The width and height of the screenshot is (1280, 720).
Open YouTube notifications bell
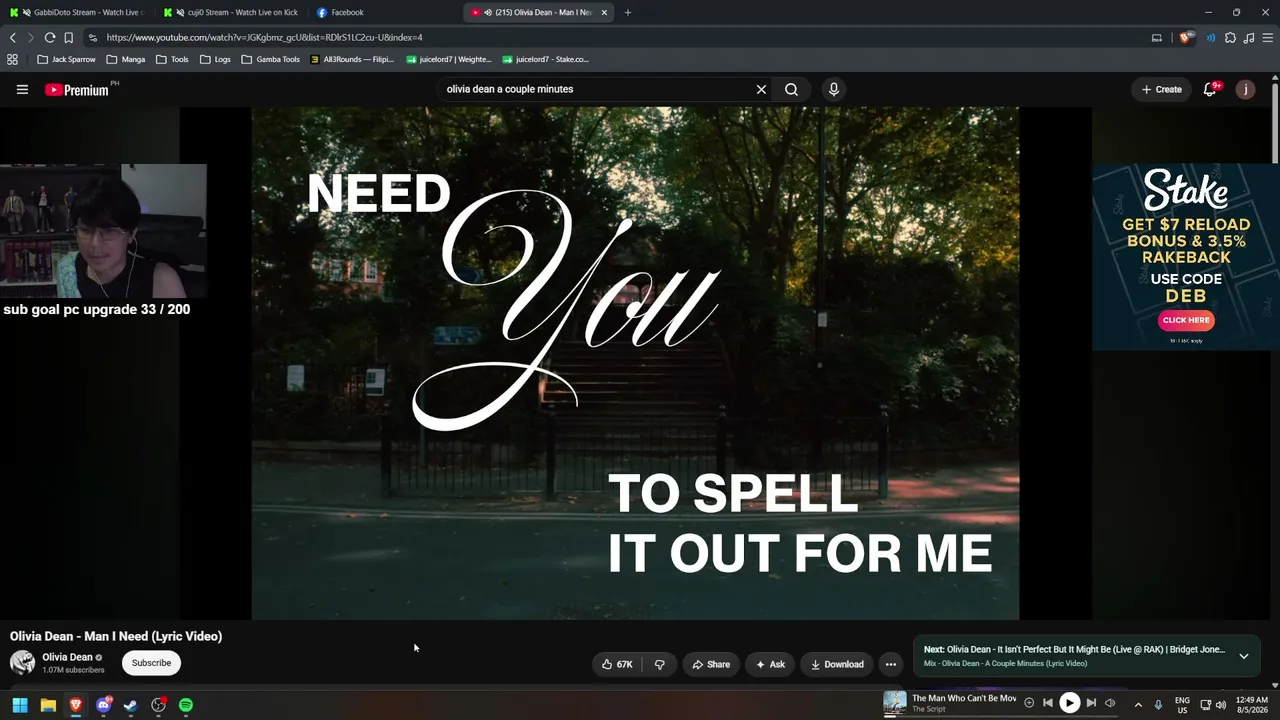click(1210, 89)
